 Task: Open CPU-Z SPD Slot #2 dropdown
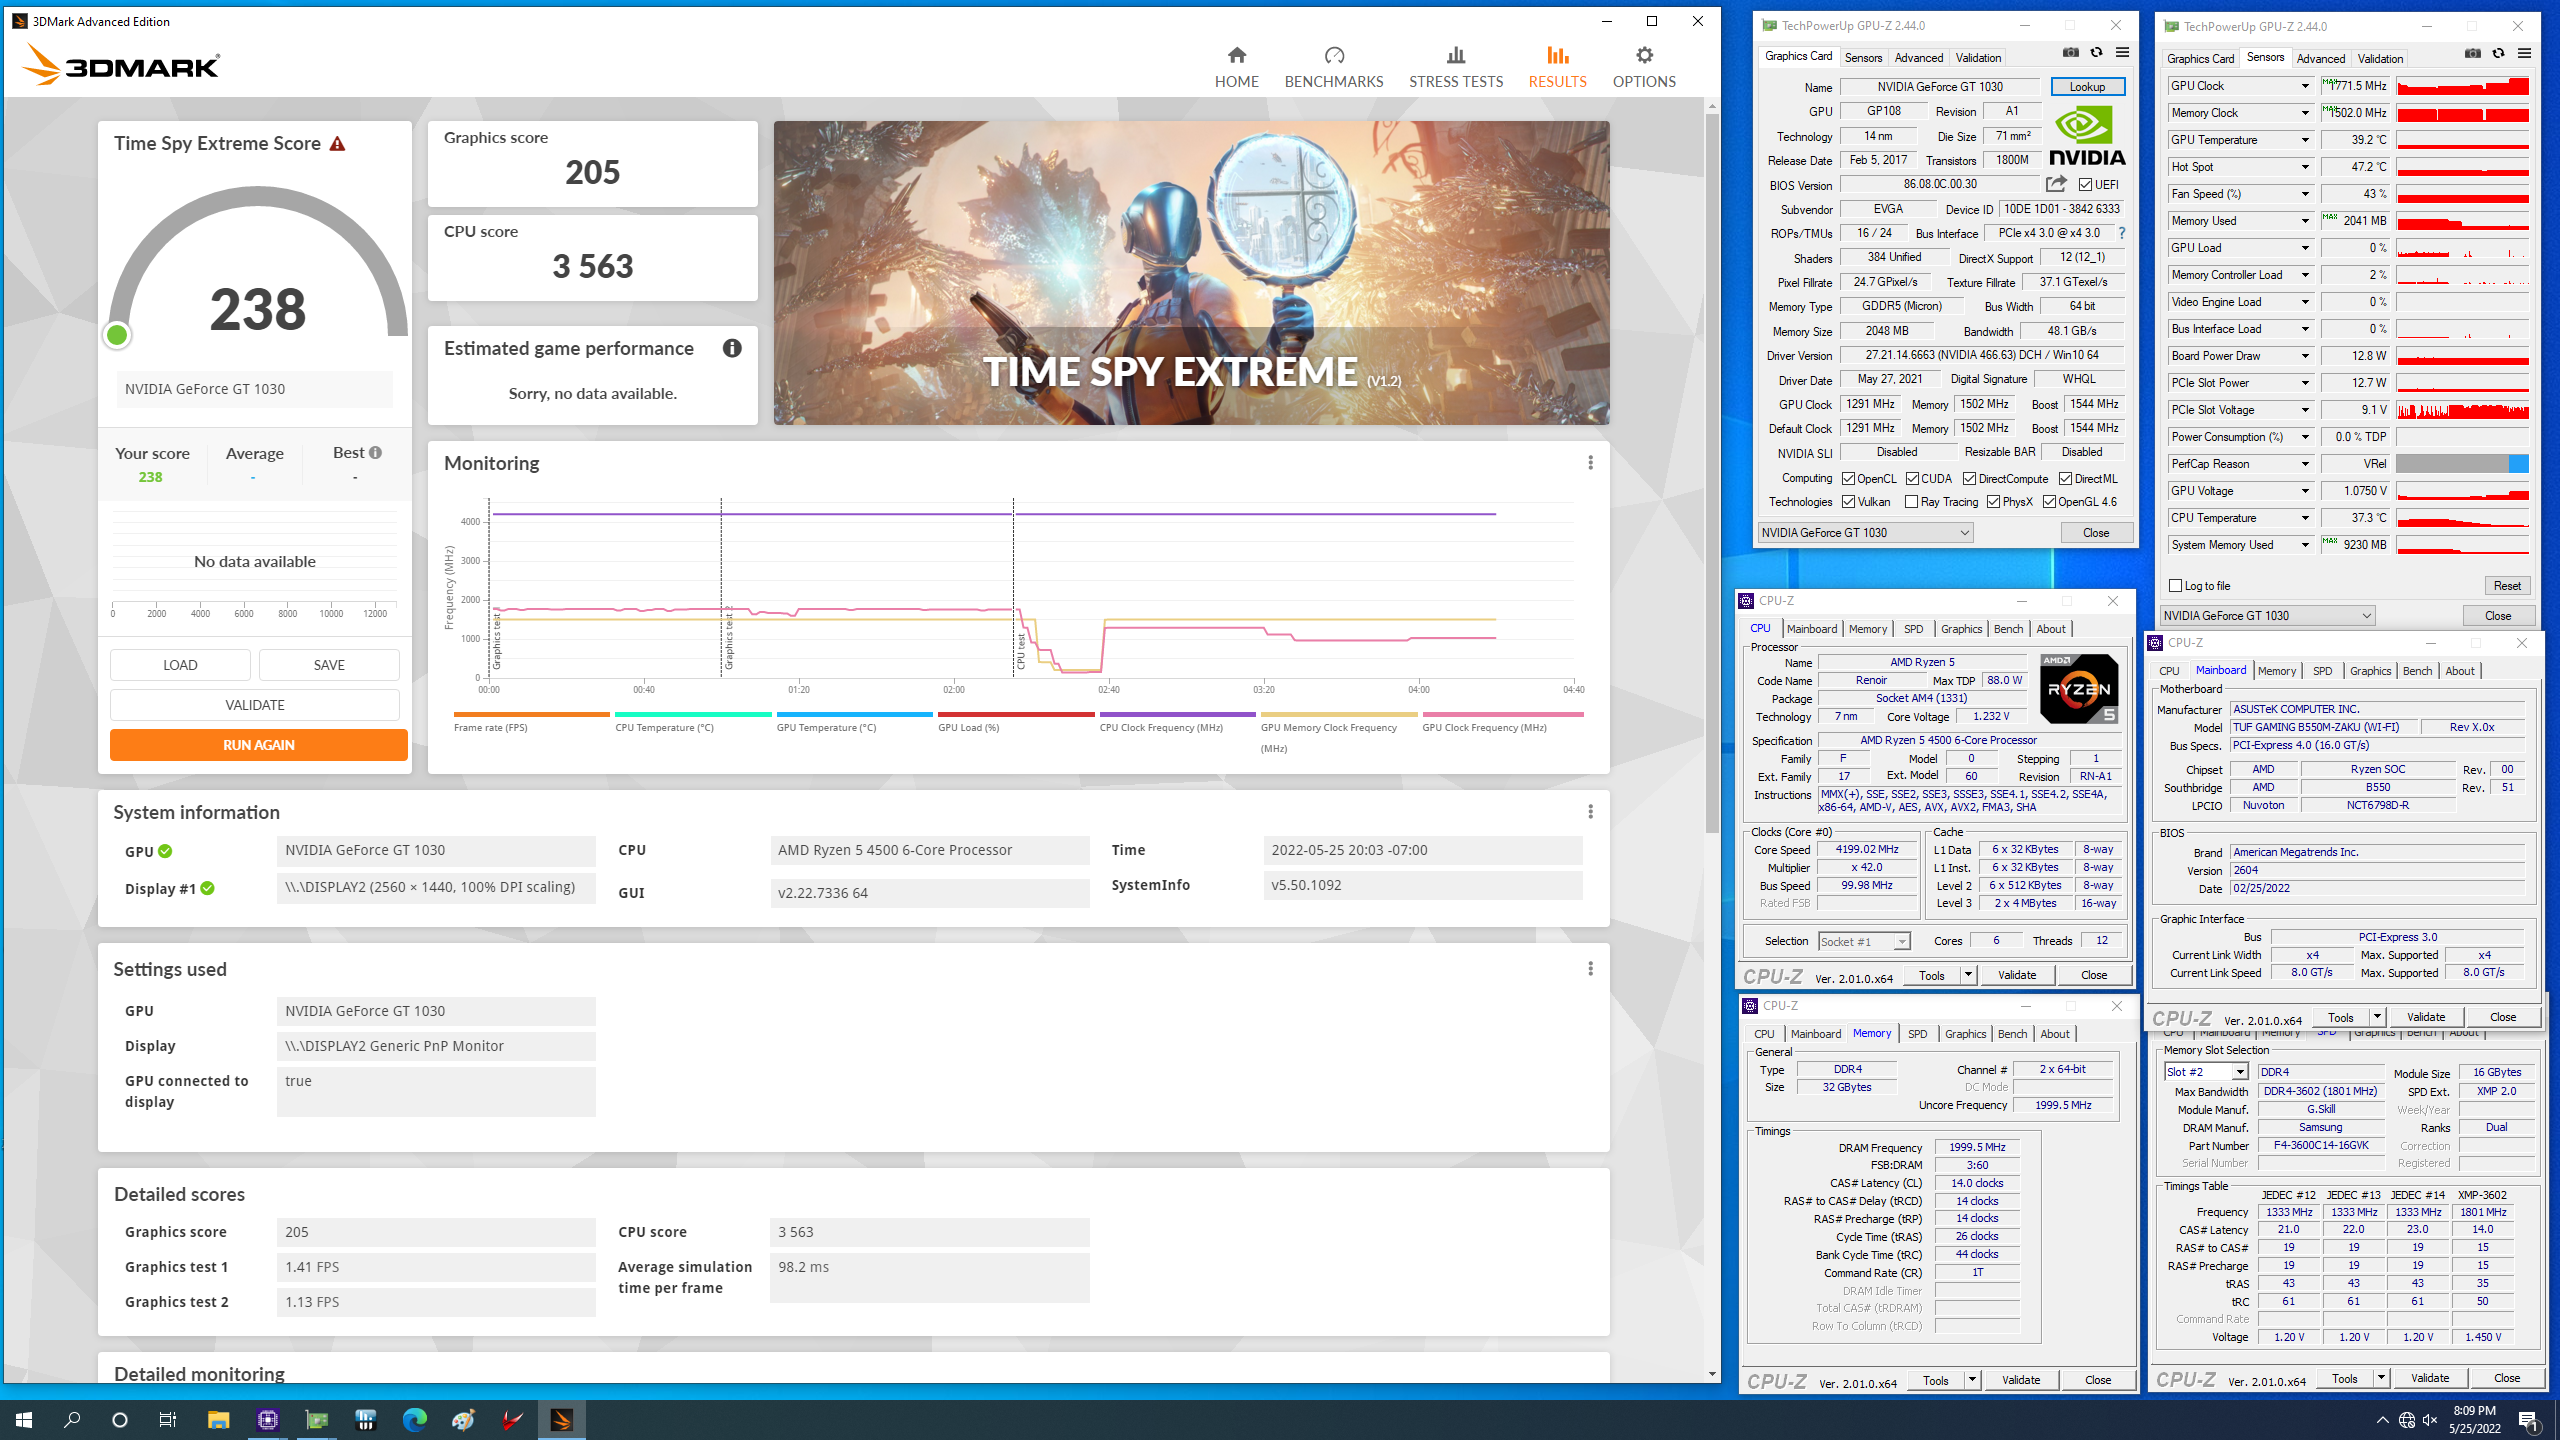[x=2206, y=1072]
